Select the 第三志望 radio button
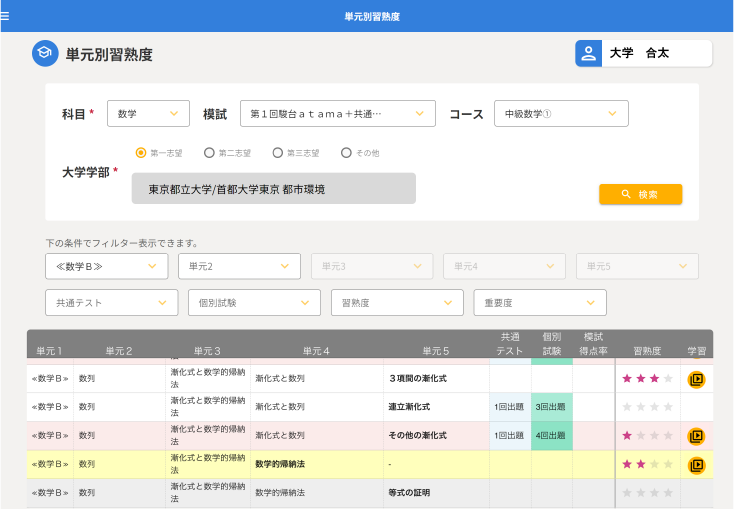The width and height of the screenshot is (734, 509). (278, 153)
